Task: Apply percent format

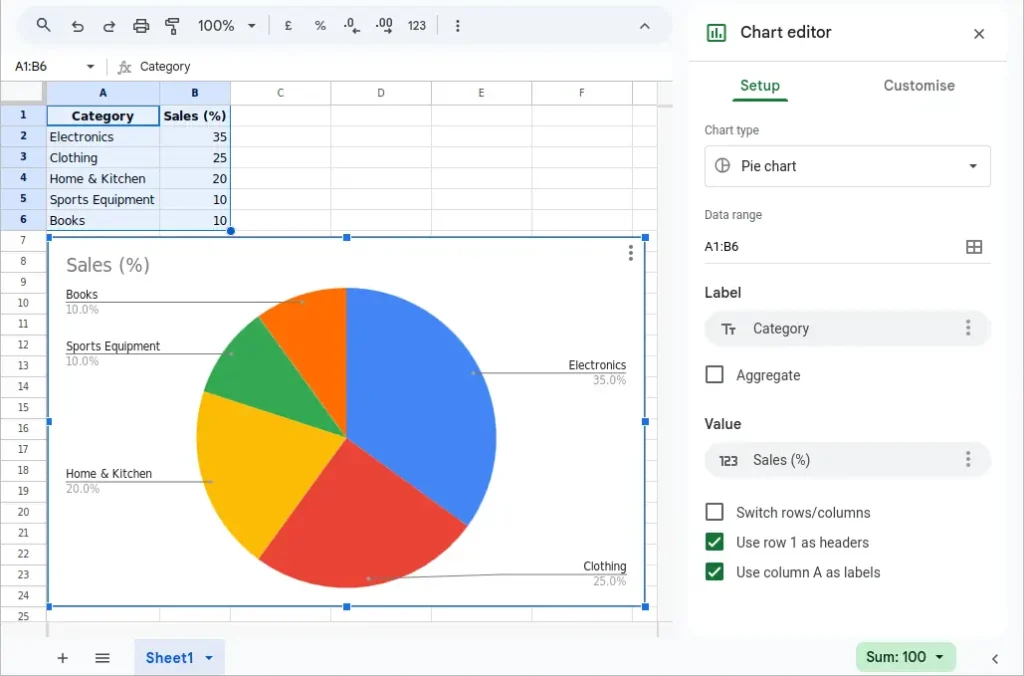Action: [x=320, y=26]
